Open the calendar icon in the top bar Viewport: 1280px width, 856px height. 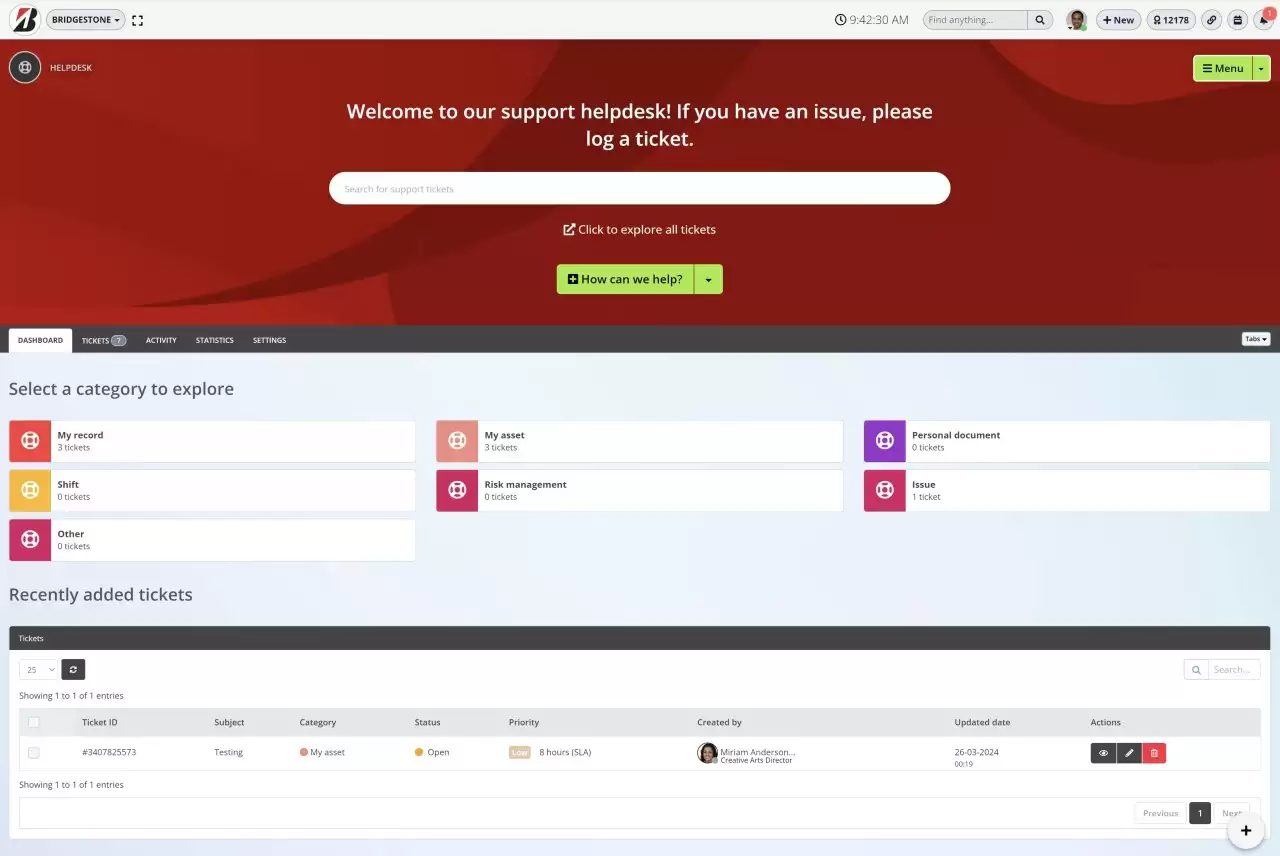coord(1236,19)
